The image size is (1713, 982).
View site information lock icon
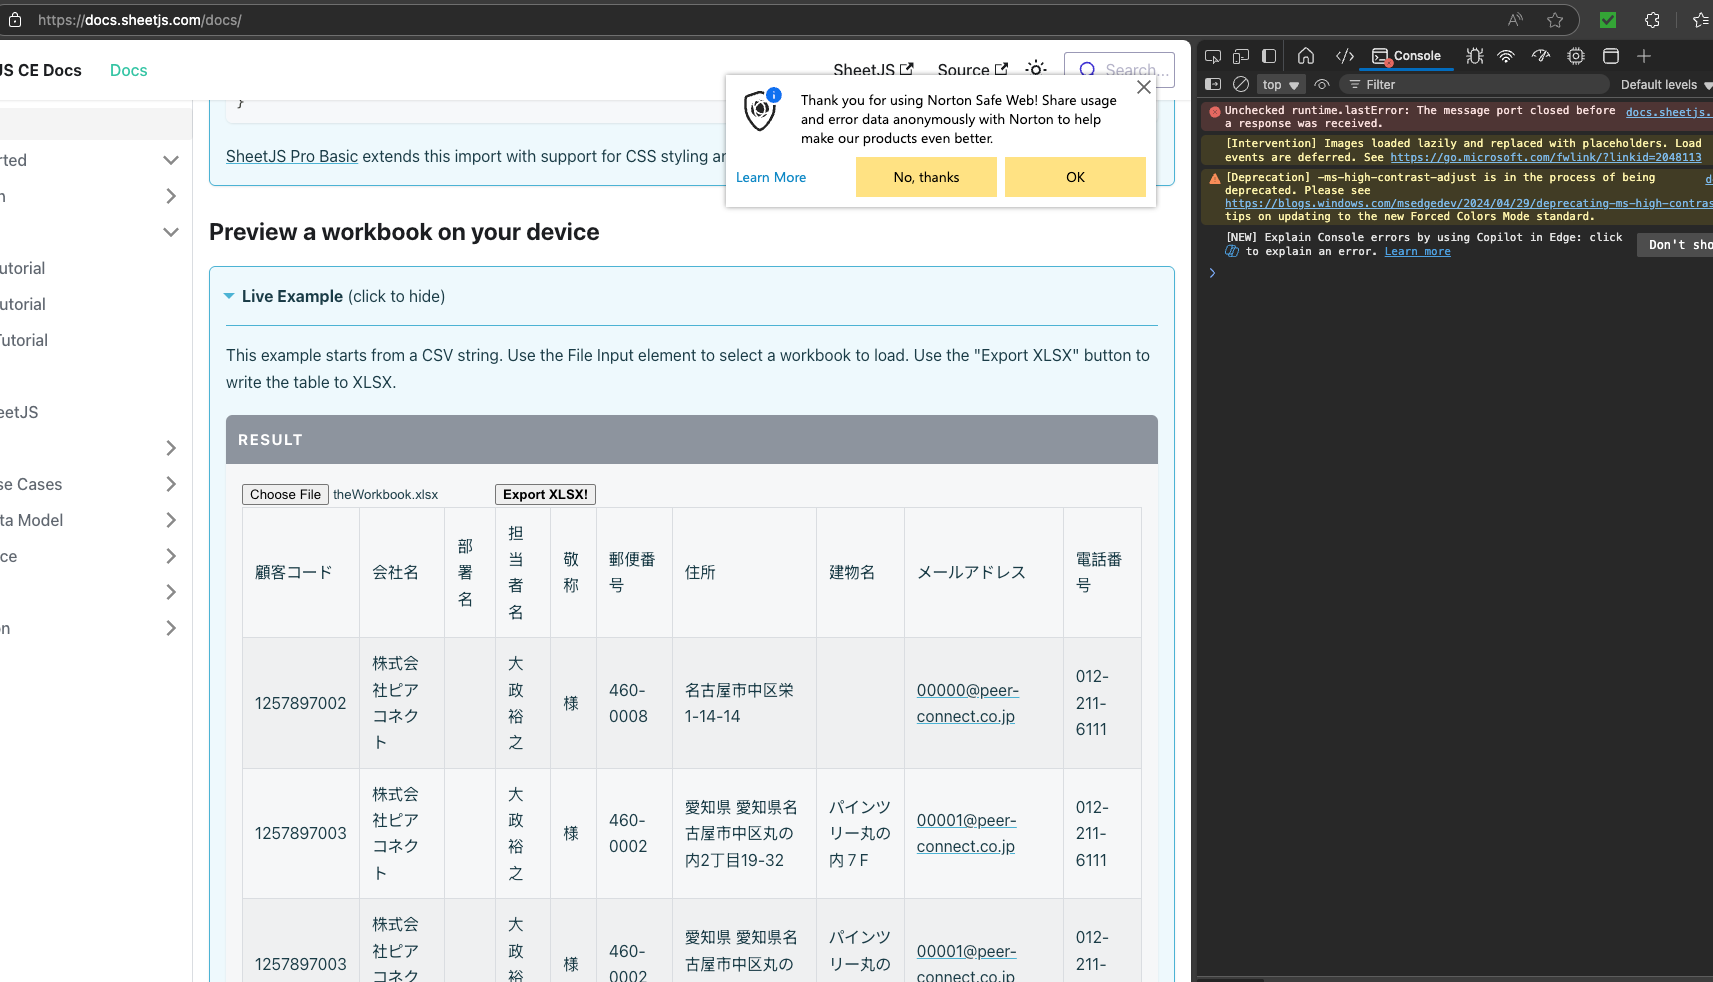click(x=15, y=20)
